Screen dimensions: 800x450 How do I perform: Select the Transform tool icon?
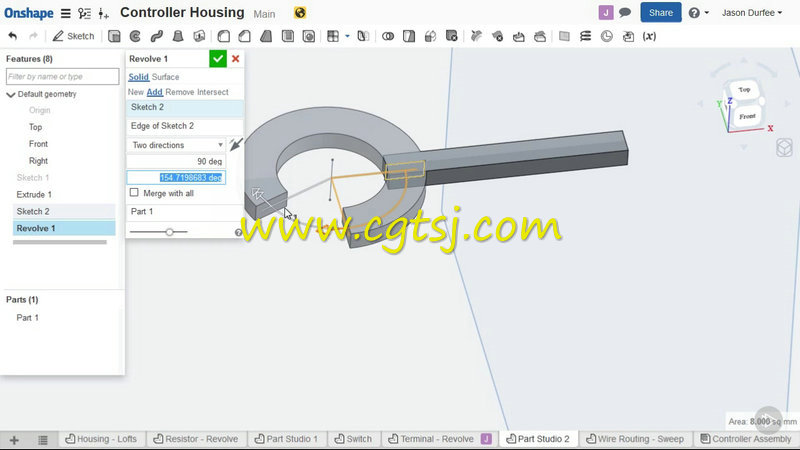(430, 36)
